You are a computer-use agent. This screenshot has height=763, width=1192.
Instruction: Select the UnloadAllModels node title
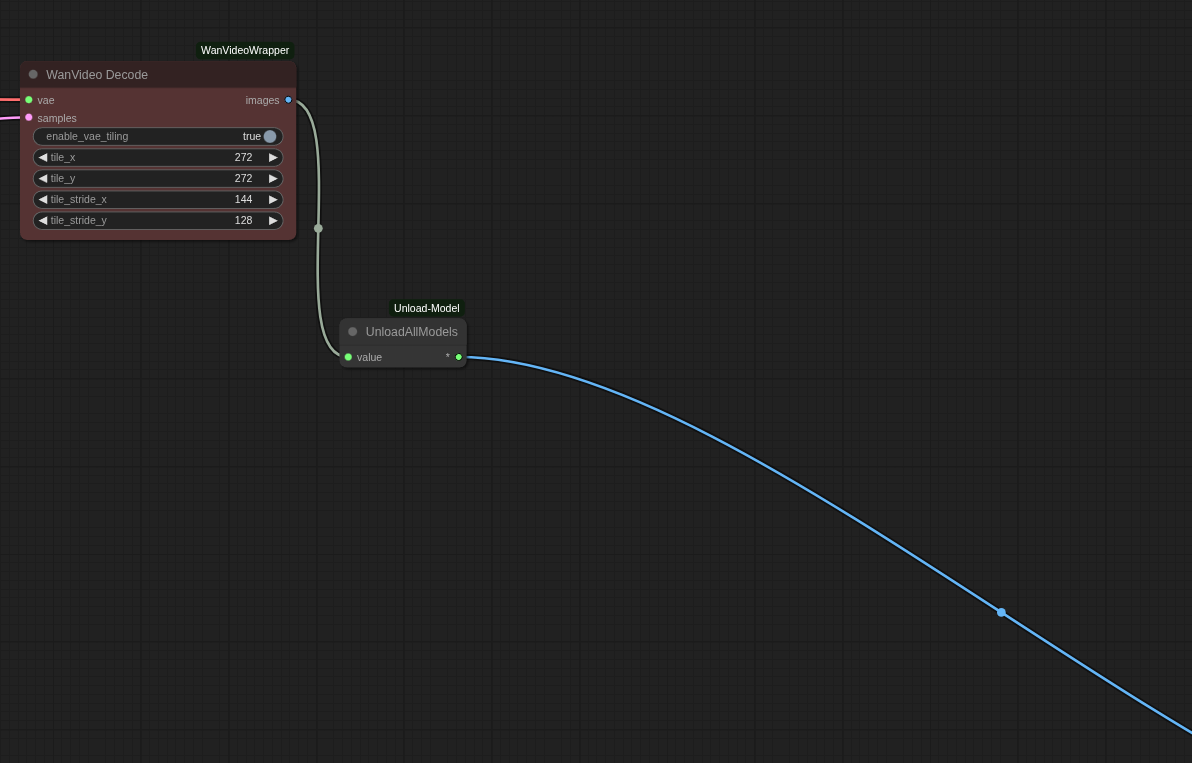point(411,332)
